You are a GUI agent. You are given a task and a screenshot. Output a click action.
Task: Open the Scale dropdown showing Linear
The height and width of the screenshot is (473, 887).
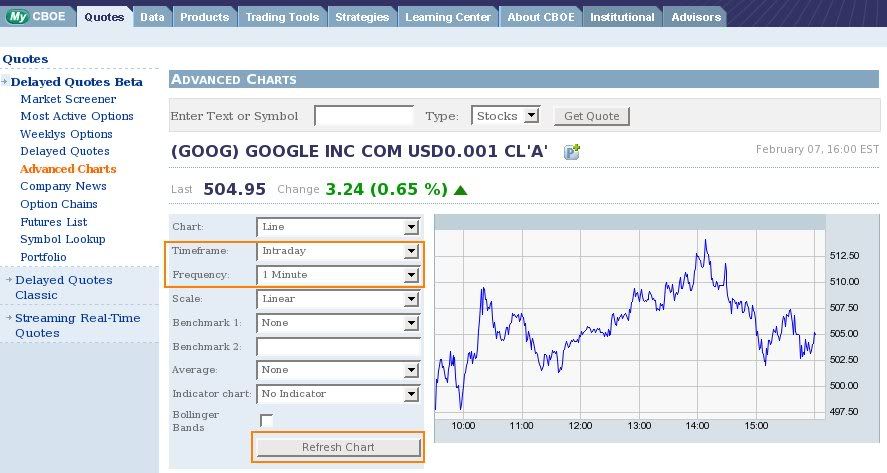pyautogui.click(x=338, y=299)
